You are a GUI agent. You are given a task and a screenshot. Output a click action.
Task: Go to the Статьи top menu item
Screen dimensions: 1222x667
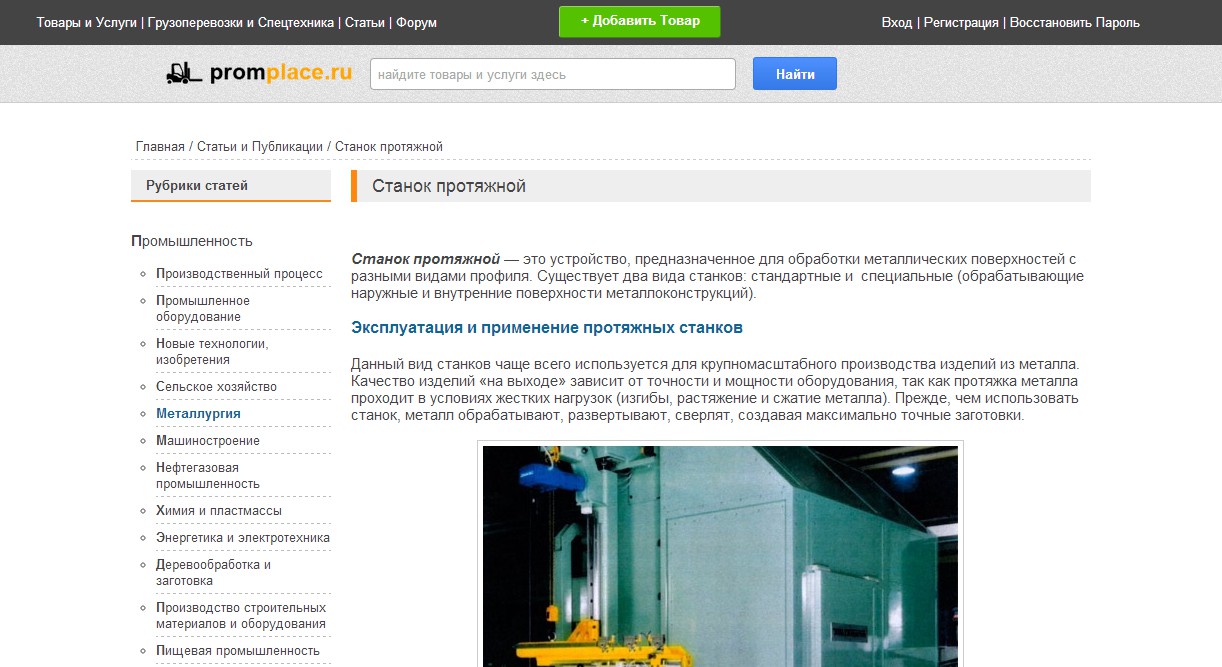(365, 22)
